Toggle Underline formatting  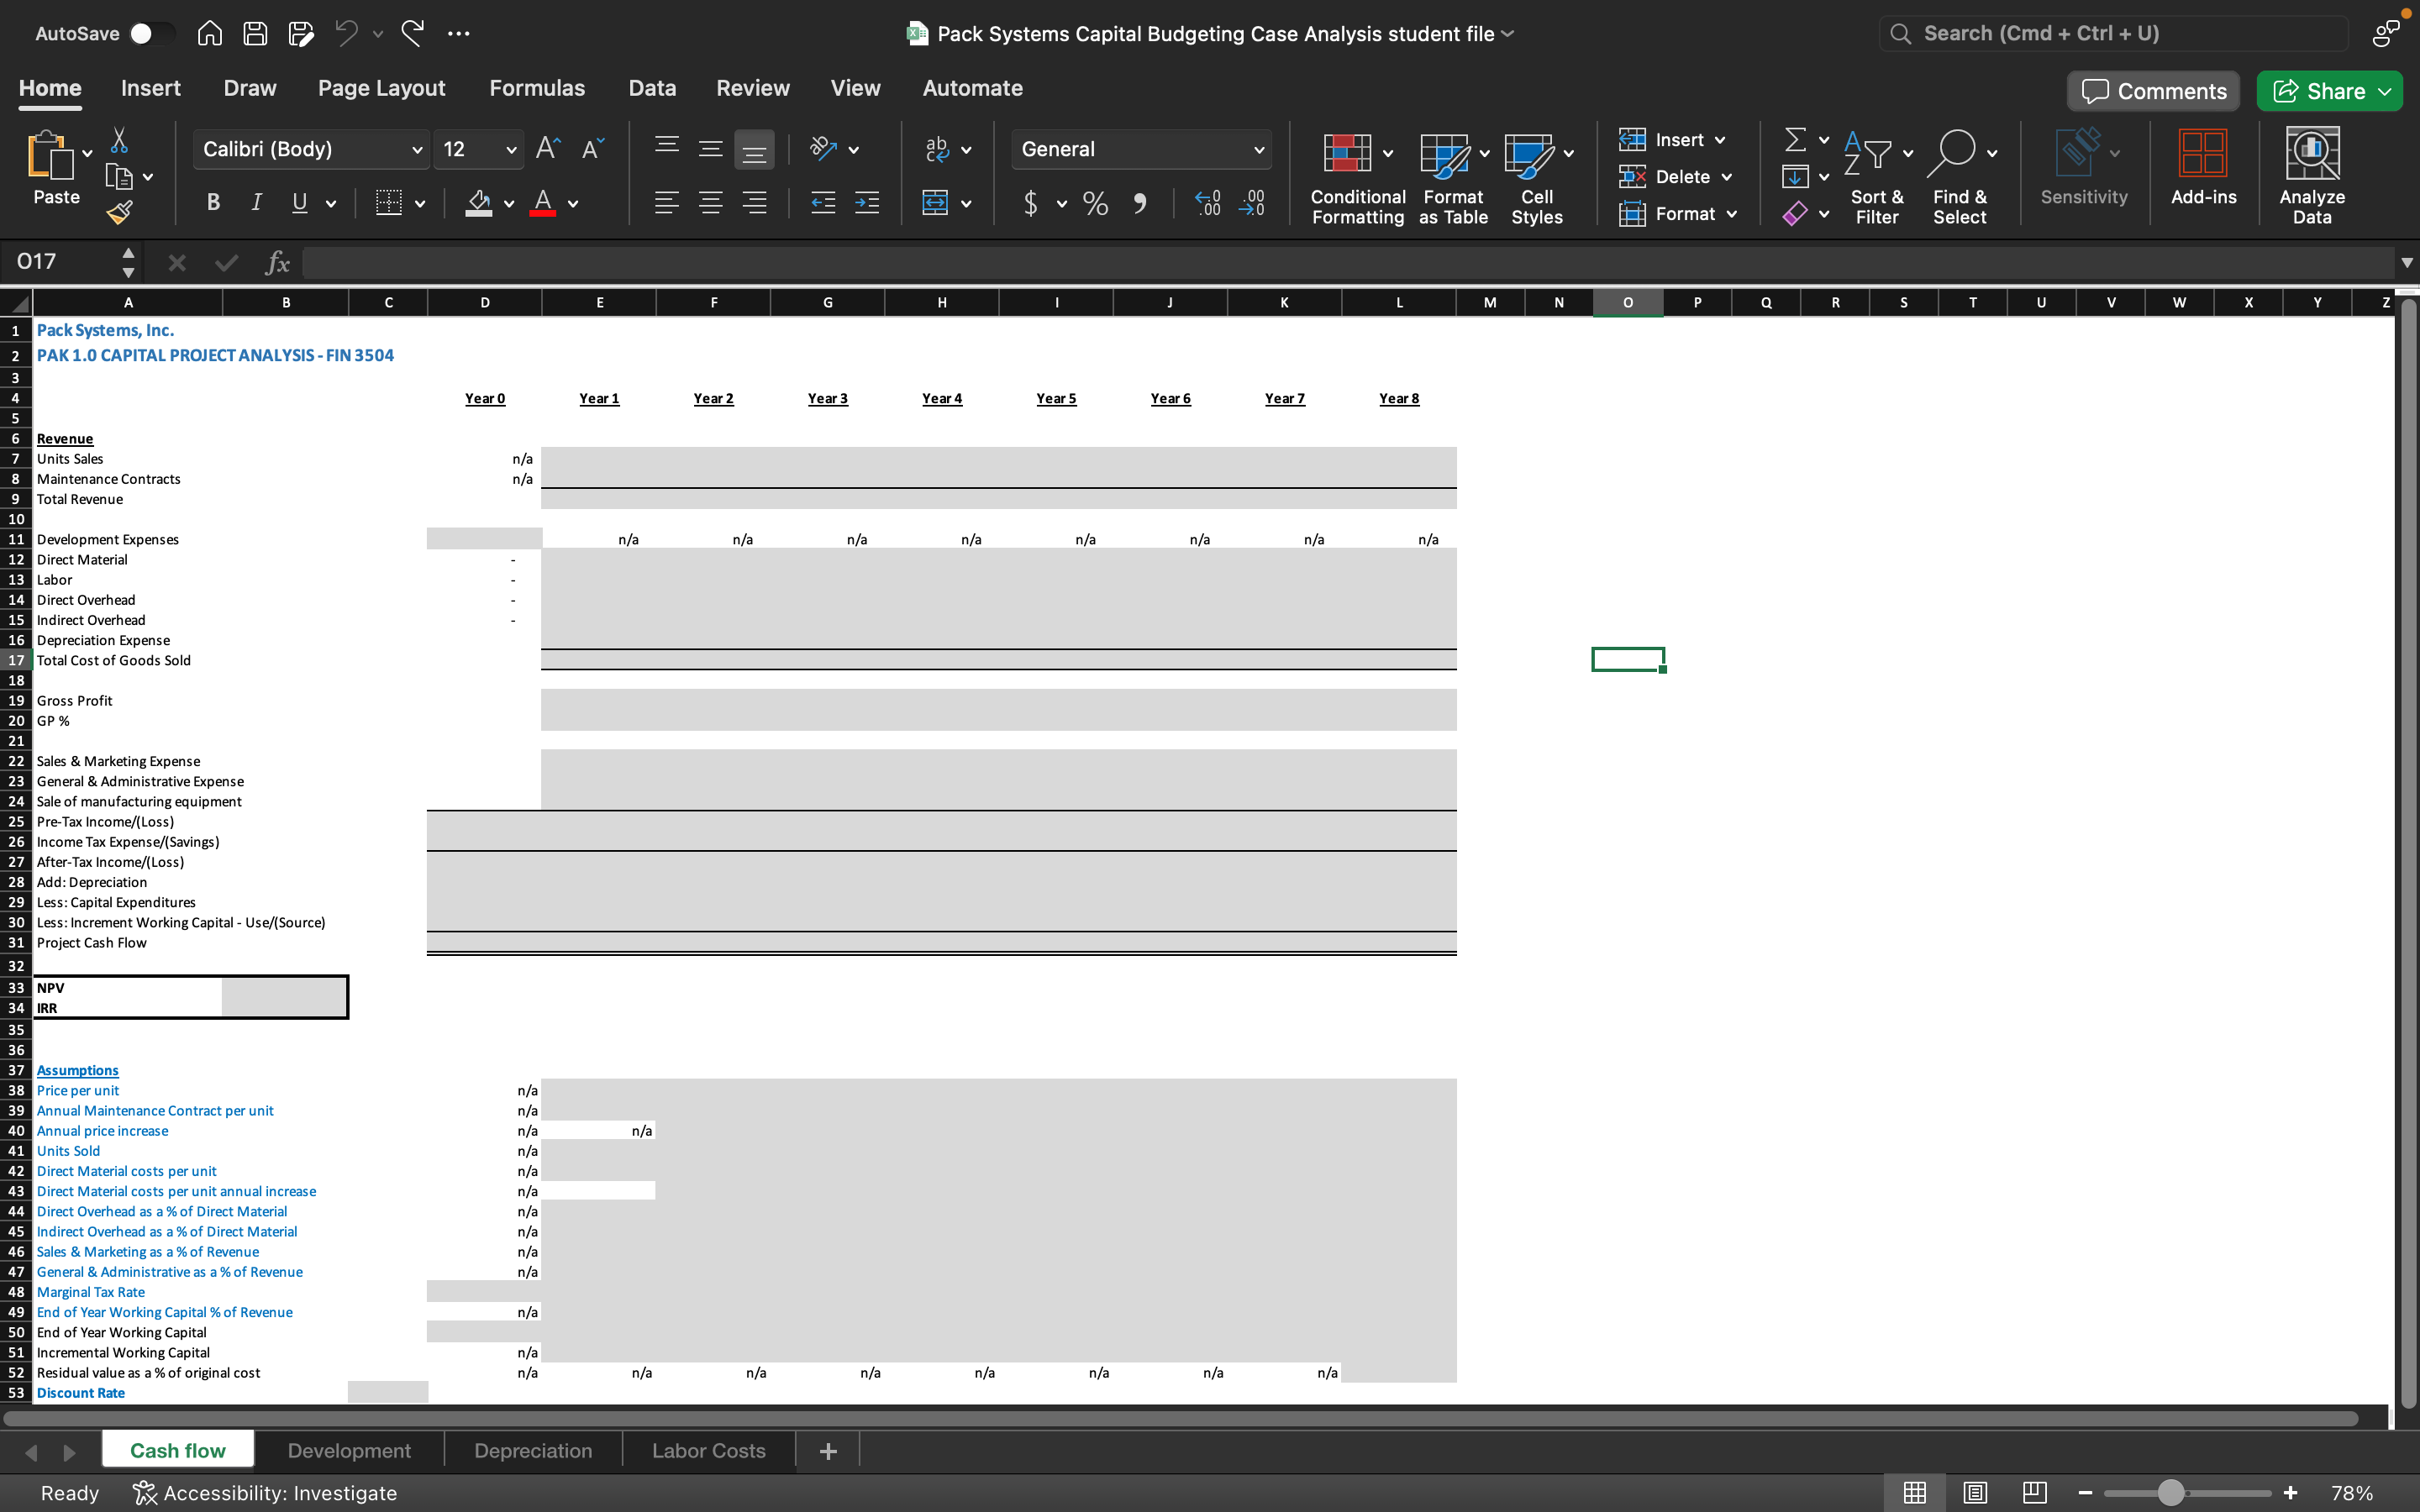point(299,203)
